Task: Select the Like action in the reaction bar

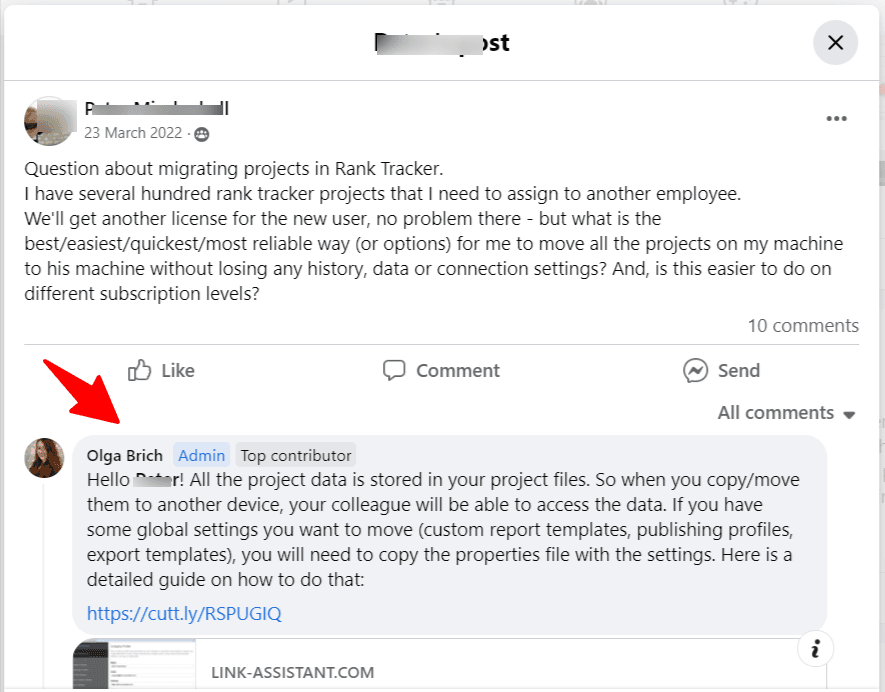Action: coord(160,370)
